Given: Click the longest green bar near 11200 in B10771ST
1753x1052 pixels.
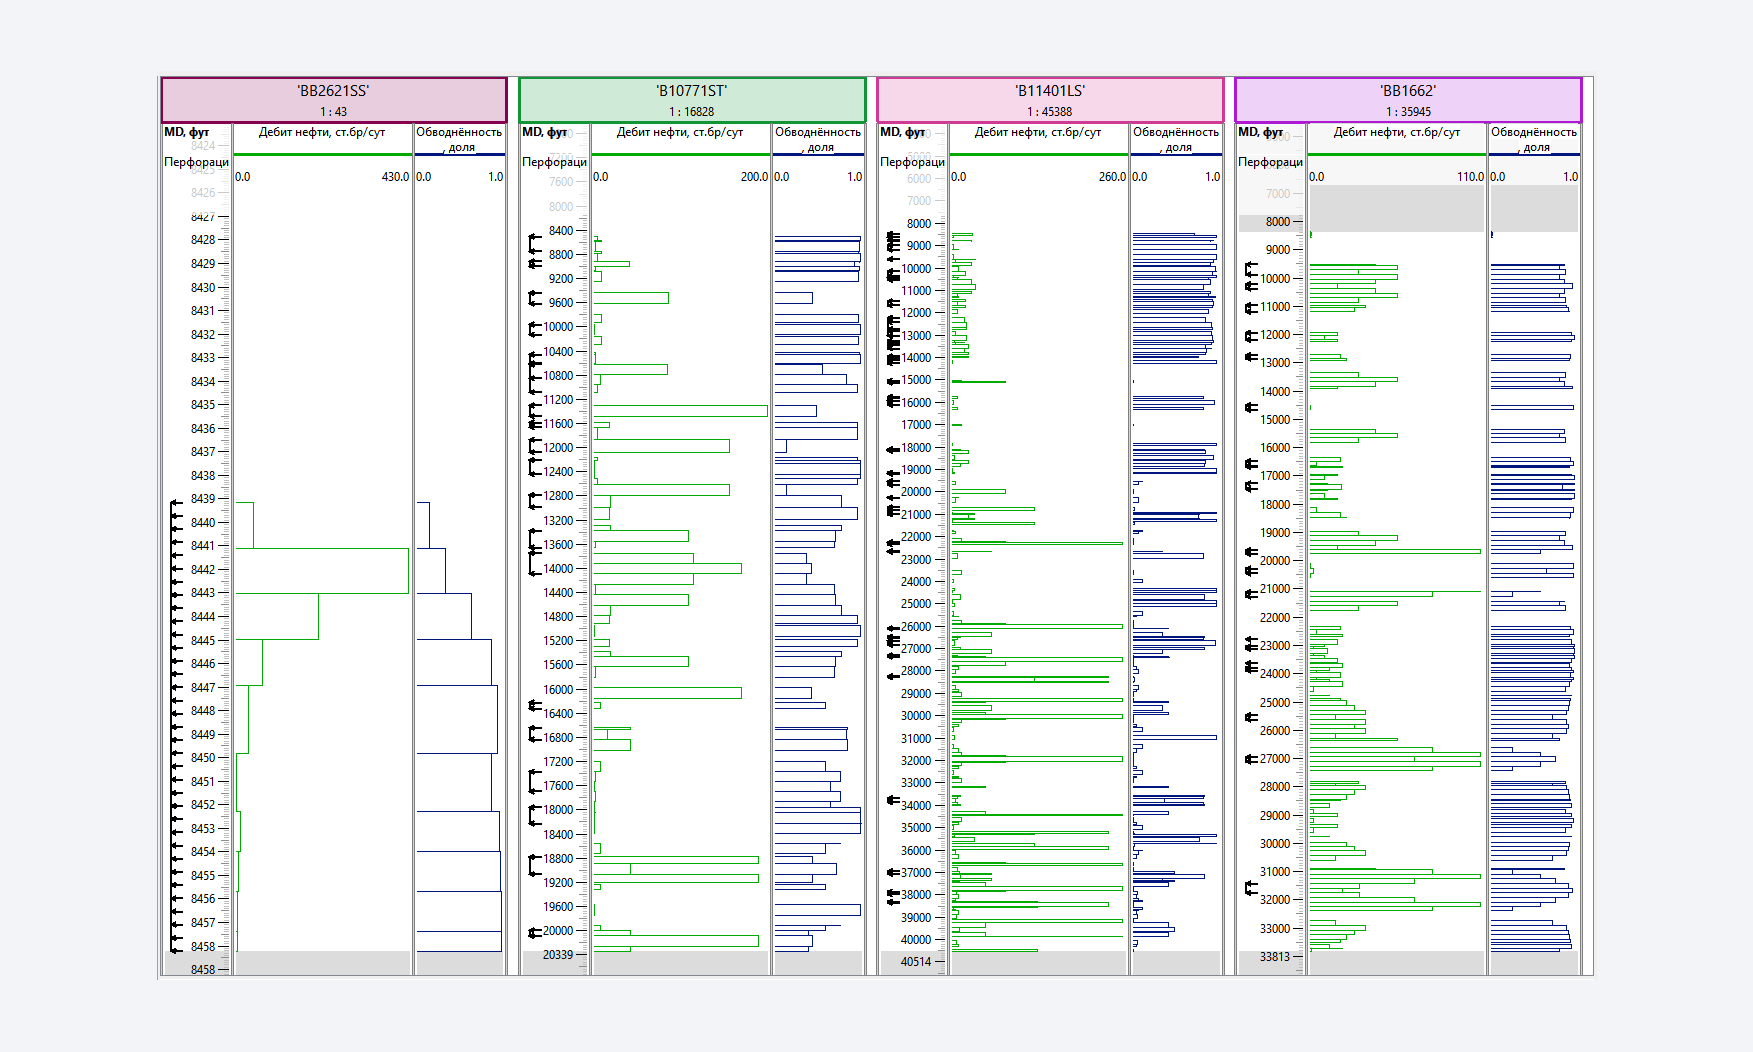Looking at the screenshot, I should pos(680,411).
